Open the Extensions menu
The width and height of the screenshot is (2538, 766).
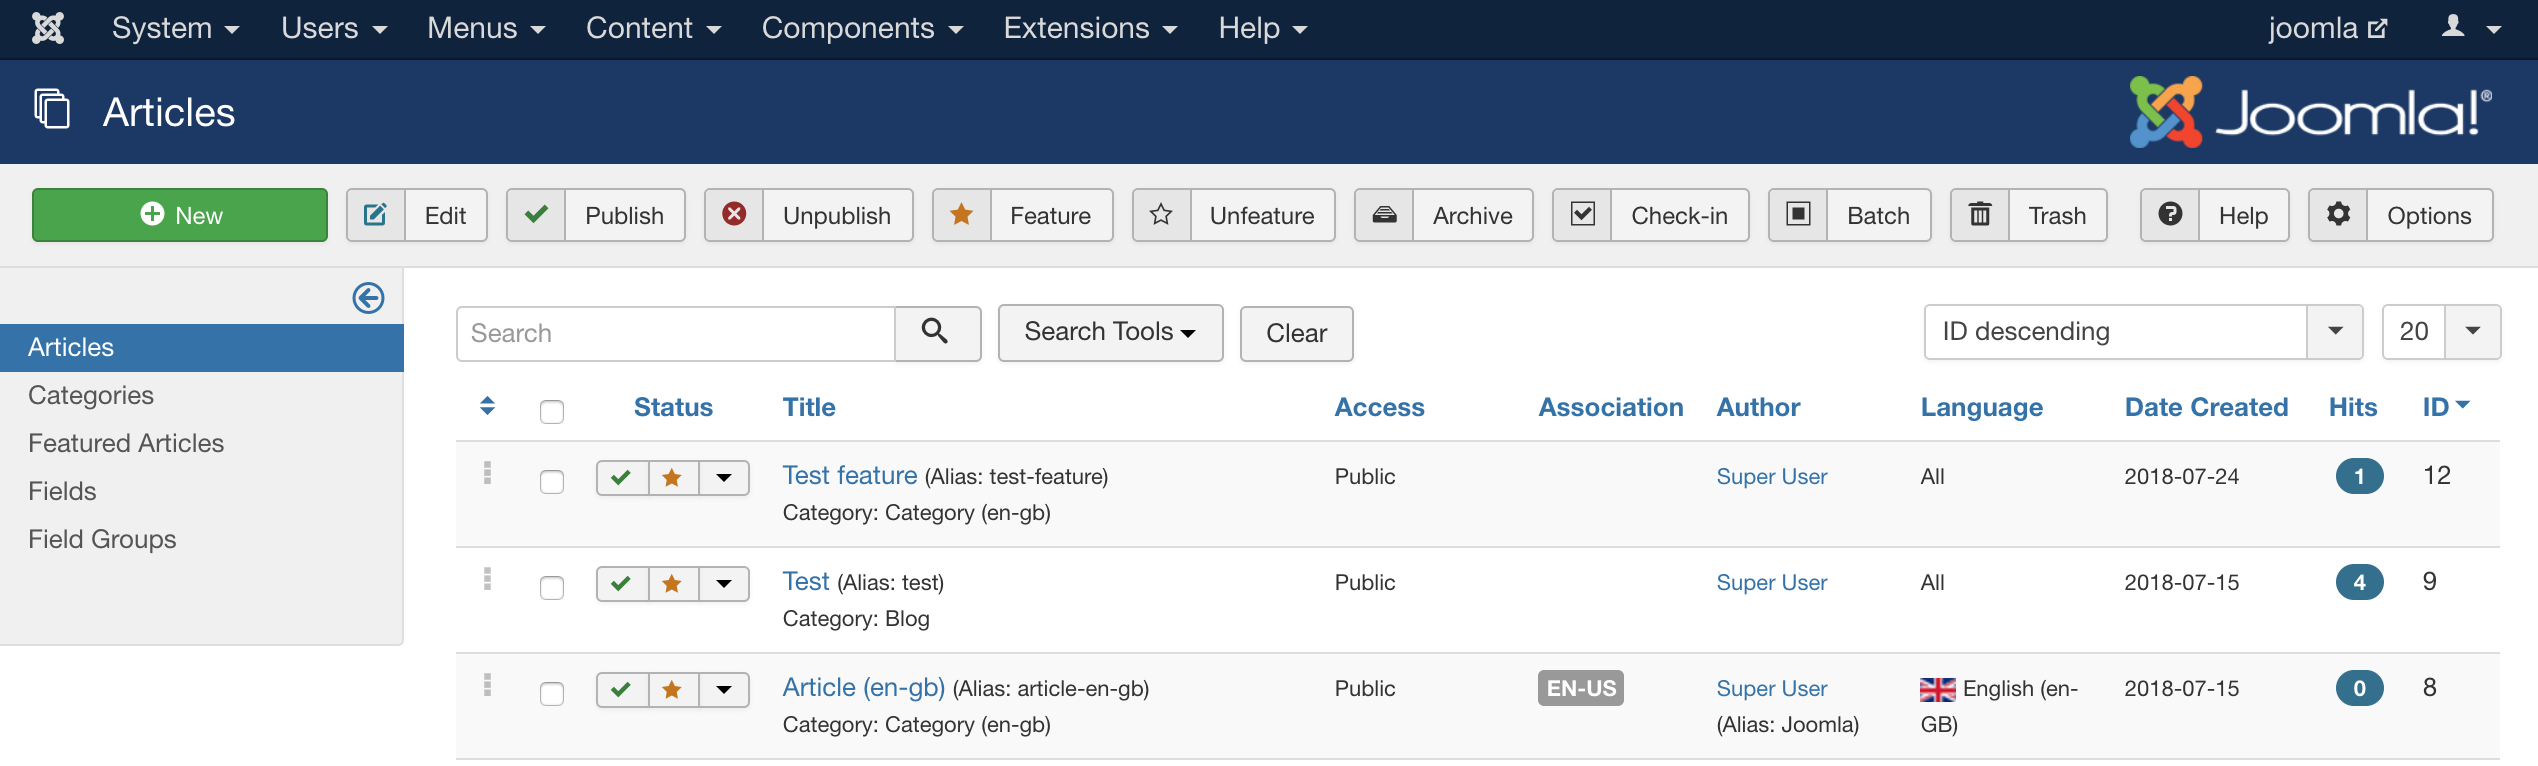point(1089,28)
